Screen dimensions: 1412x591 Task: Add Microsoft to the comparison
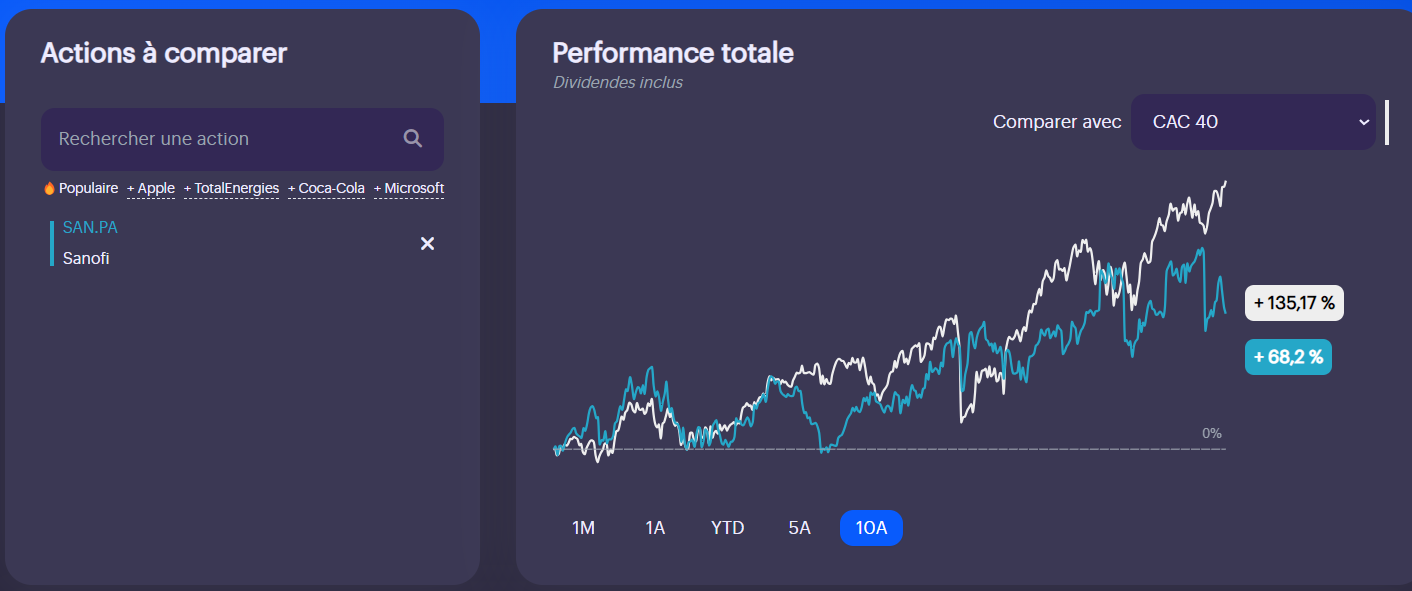409,188
